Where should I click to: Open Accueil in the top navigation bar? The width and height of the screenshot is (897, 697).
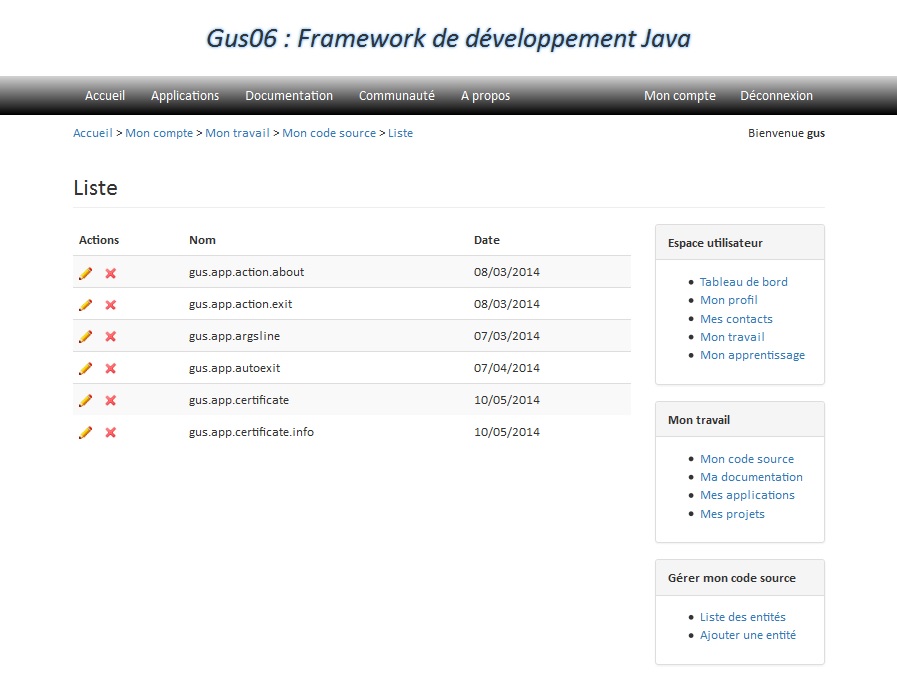pyautogui.click(x=105, y=96)
